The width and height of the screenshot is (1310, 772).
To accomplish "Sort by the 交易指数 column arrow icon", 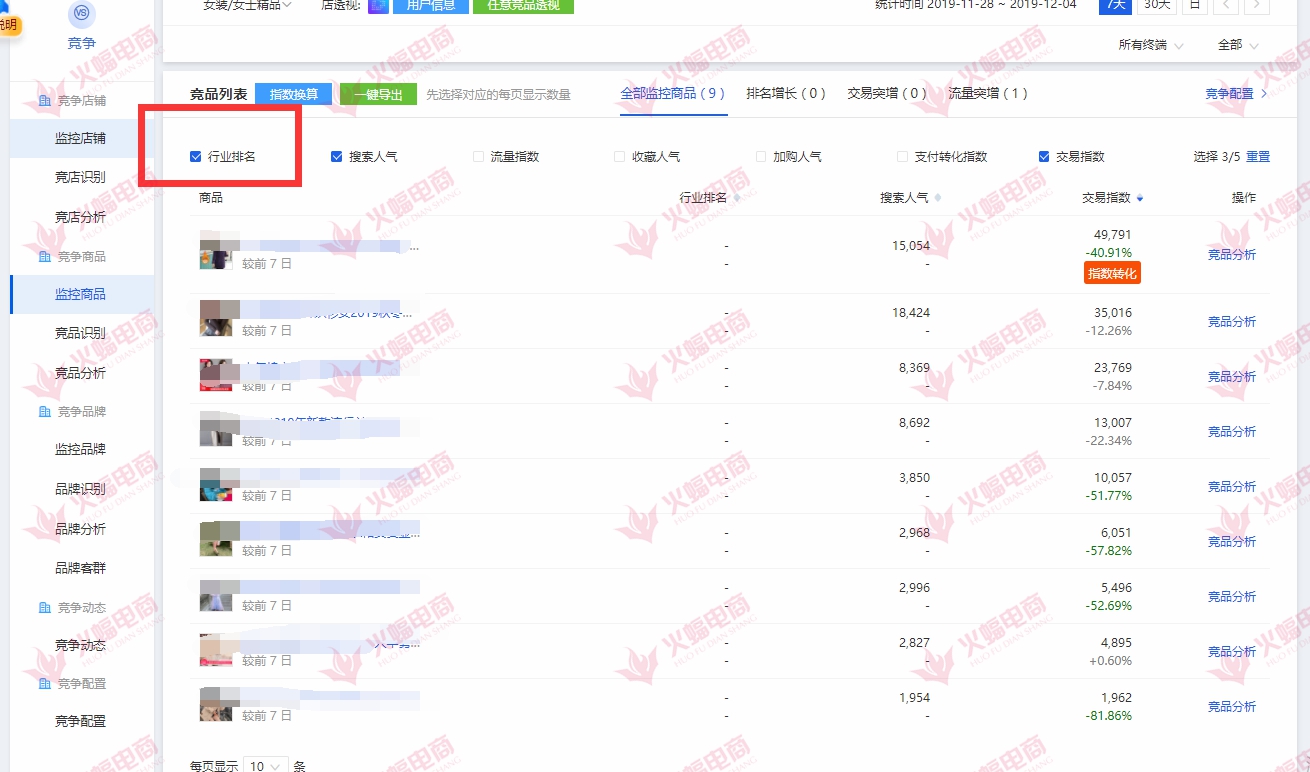I will pyautogui.click(x=1140, y=198).
